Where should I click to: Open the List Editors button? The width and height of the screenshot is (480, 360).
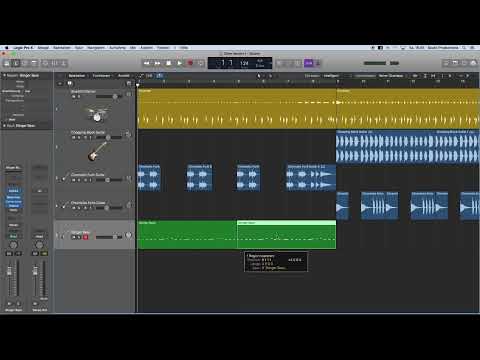(x=446, y=63)
